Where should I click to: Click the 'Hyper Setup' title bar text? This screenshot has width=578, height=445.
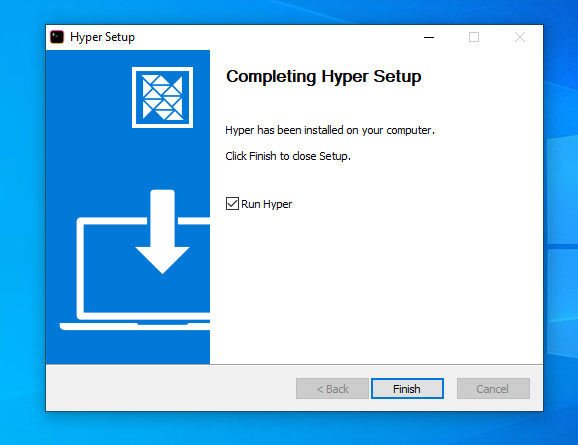point(102,37)
